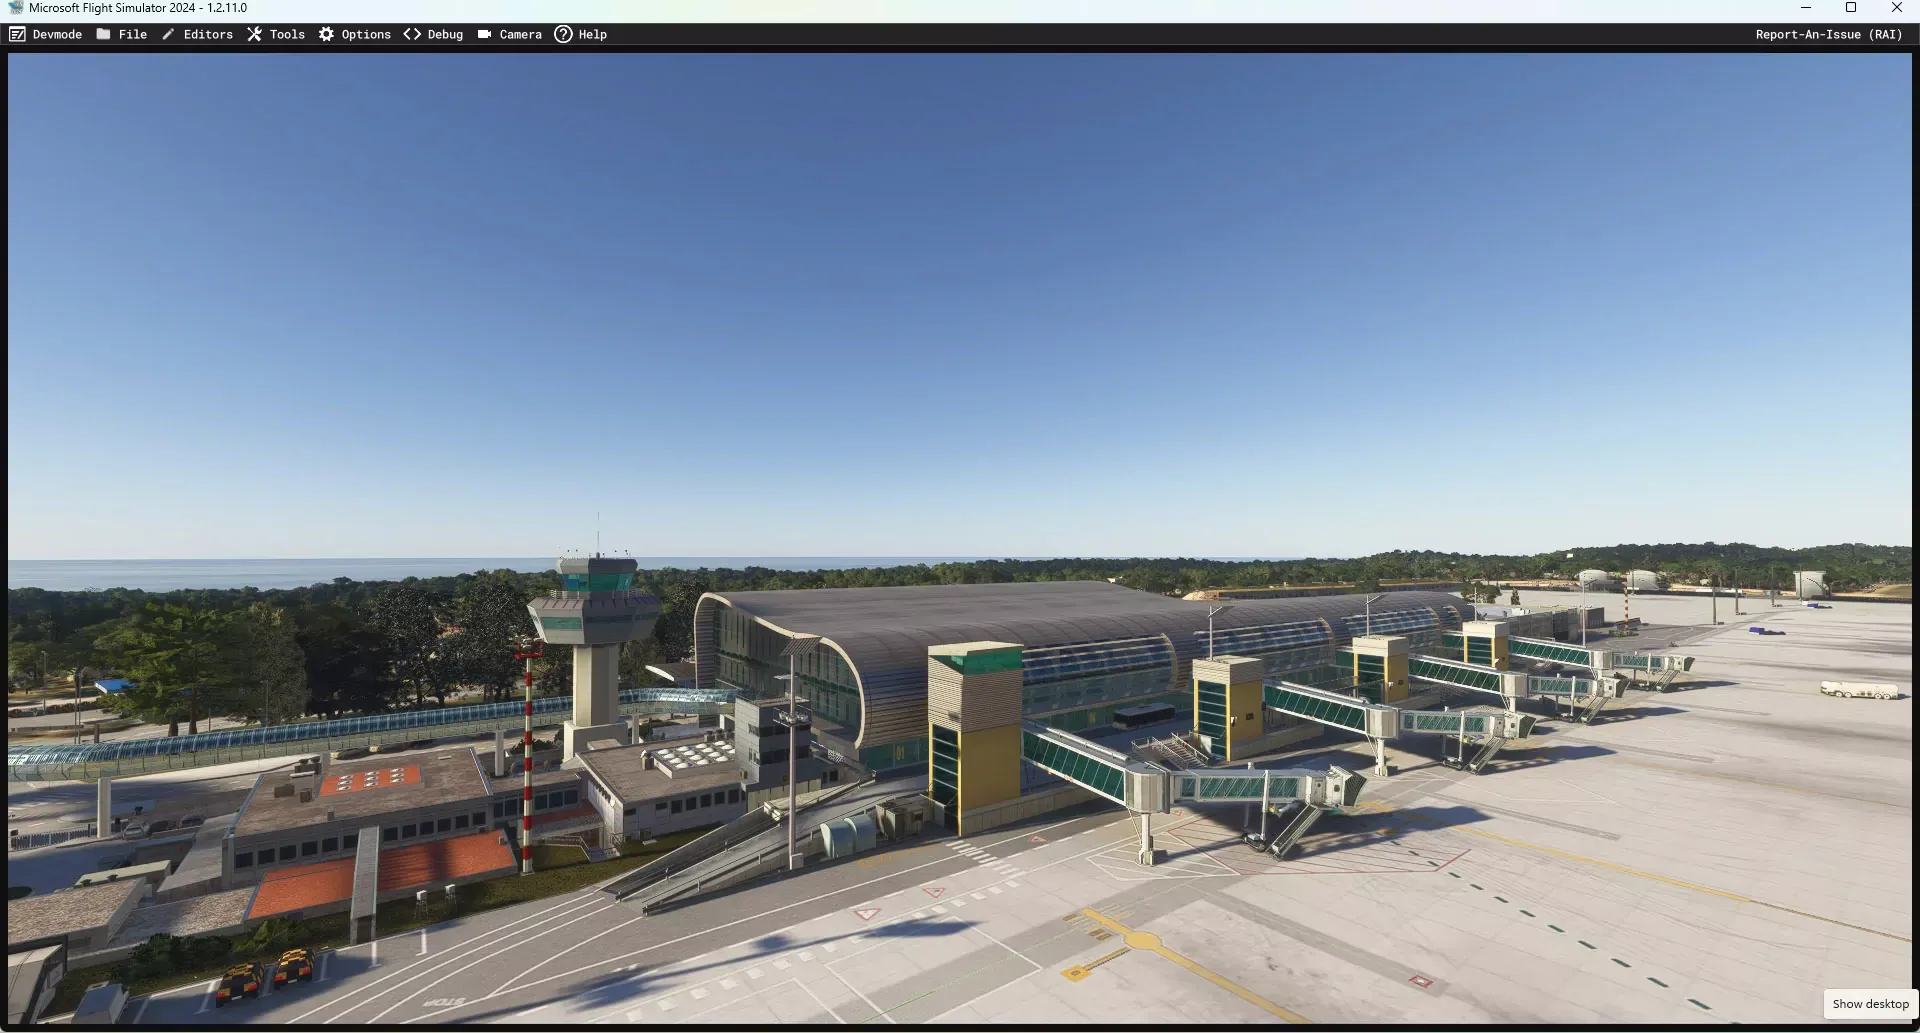Open the Devmode menu label
Viewport: 1920px width, 1033px height.
pyautogui.click(x=57, y=34)
